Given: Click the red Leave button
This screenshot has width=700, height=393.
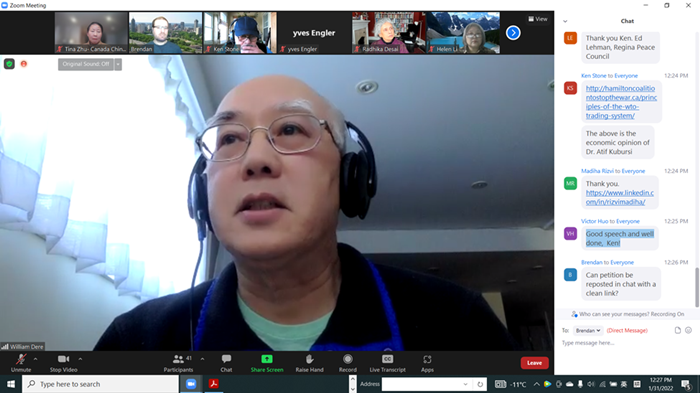Looking at the screenshot, I should 534,363.
